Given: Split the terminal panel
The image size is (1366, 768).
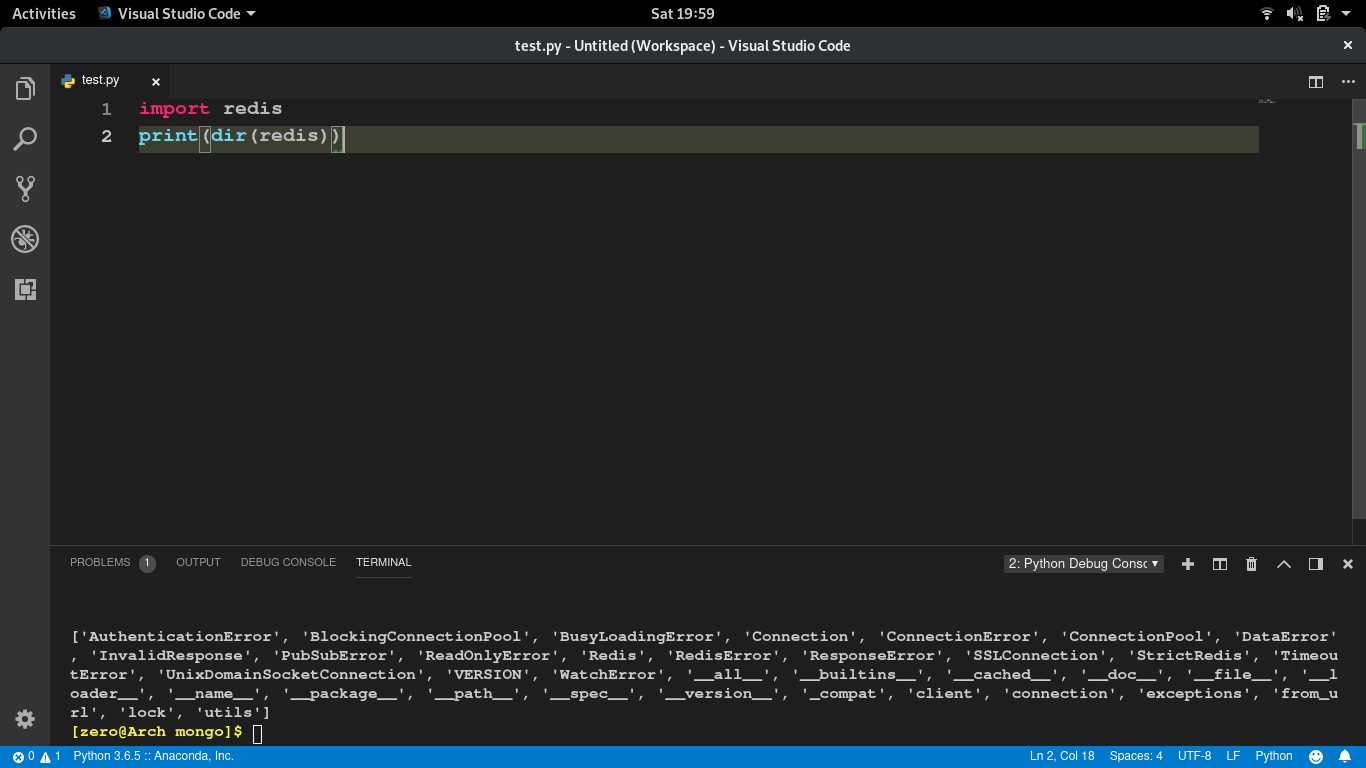Looking at the screenshot, I should 1220,564.
